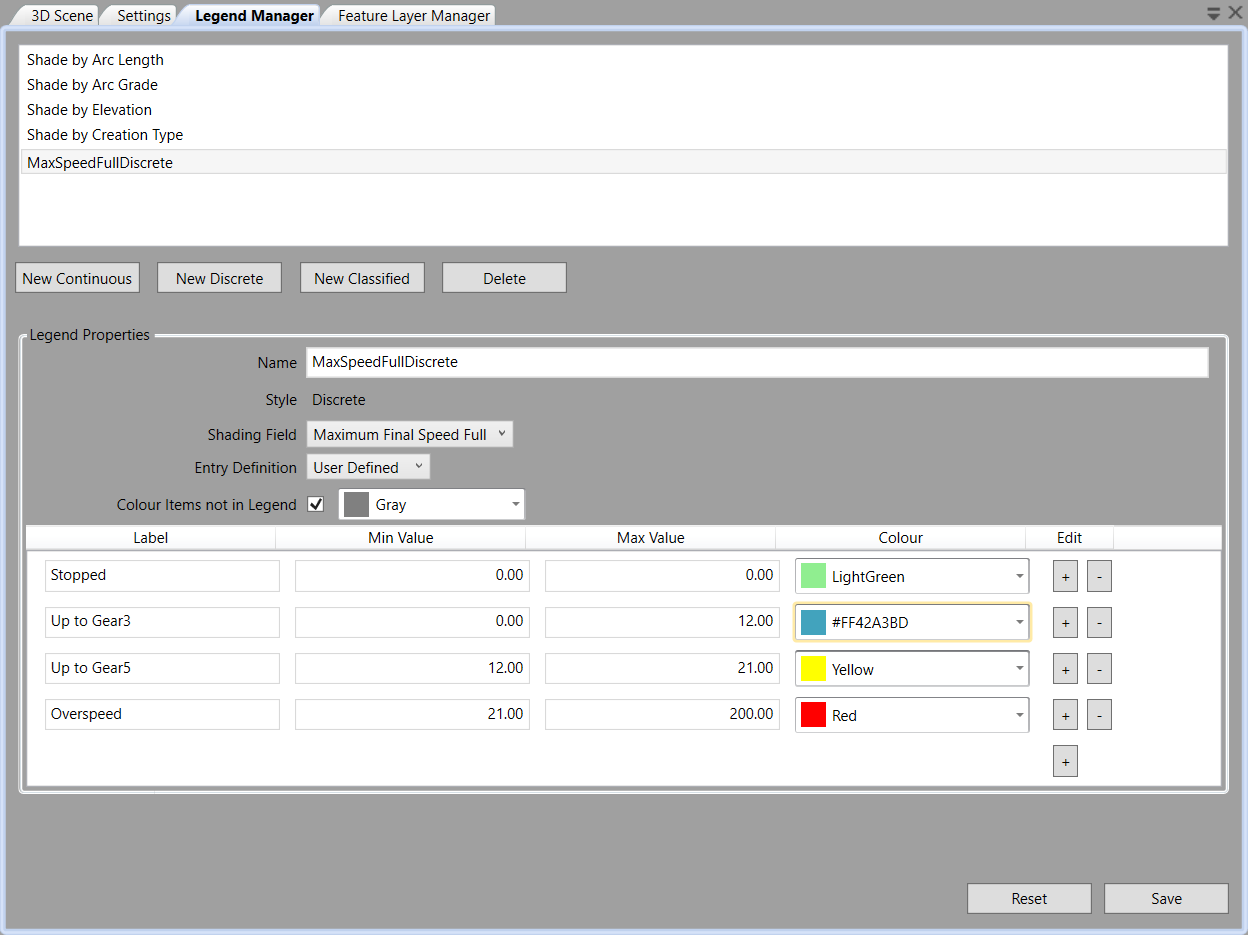1248x935 pixels.
Task: Click the New Discrete button
Action: pyautogui.click(x=219, y=278)
